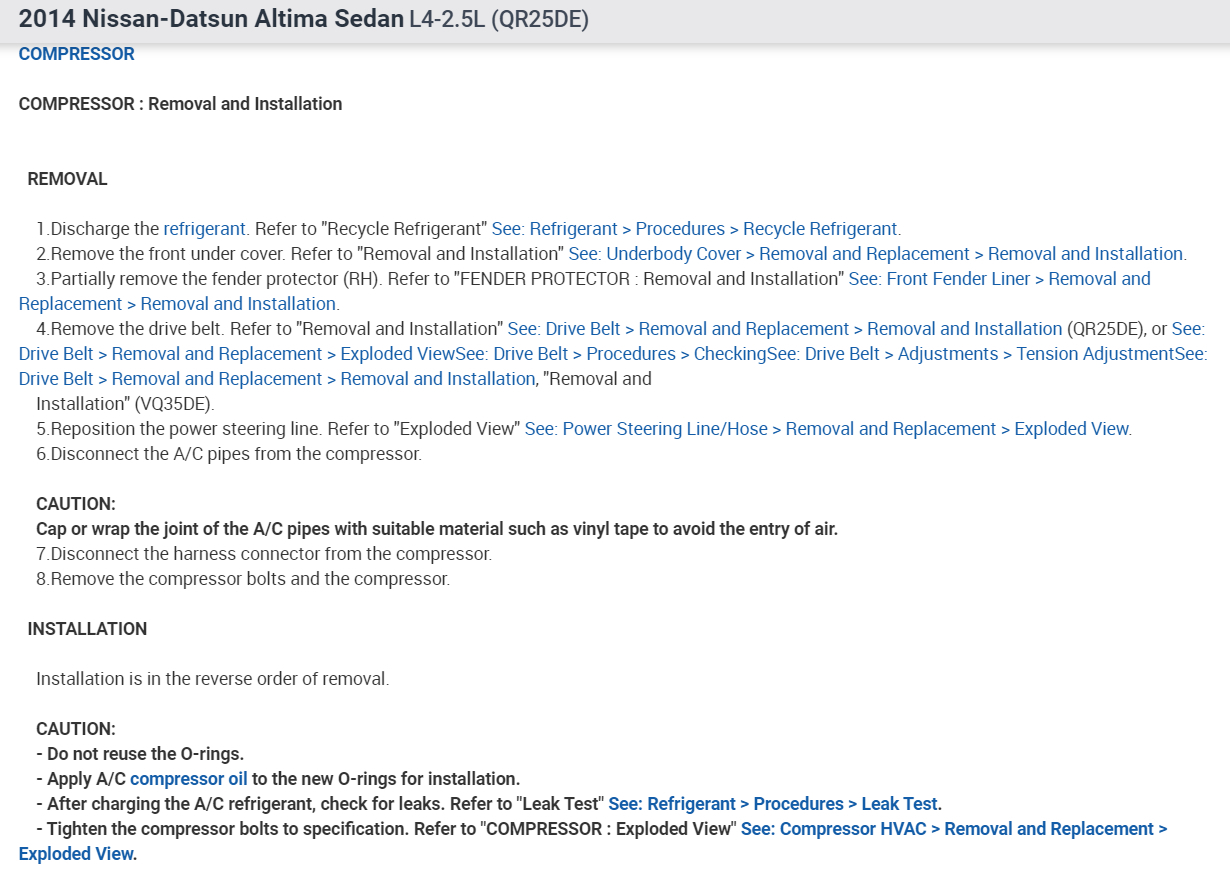The image size is (1230, 895).
Task: Open the Recycle Refrigerant procedure link
Action: (x=695, y=229)
